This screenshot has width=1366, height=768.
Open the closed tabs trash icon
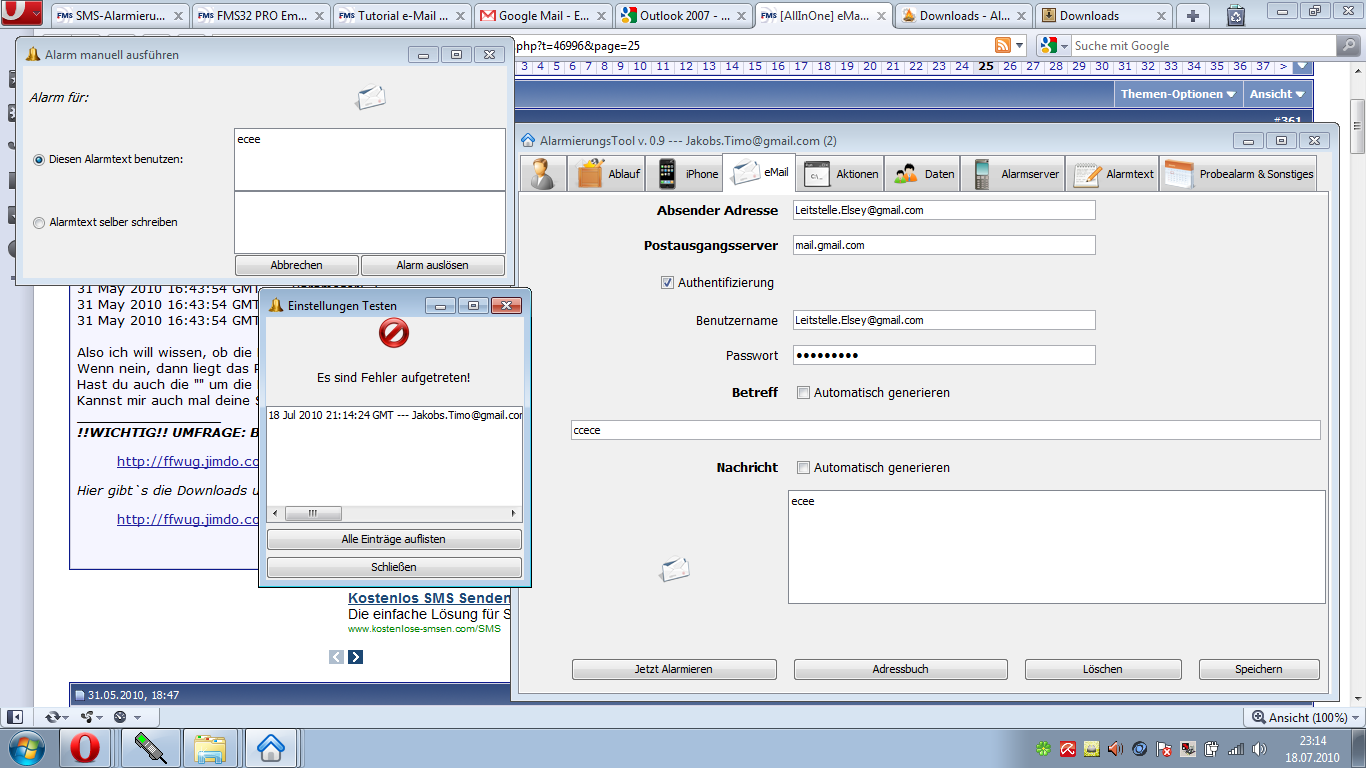[x=1236, y=14]
